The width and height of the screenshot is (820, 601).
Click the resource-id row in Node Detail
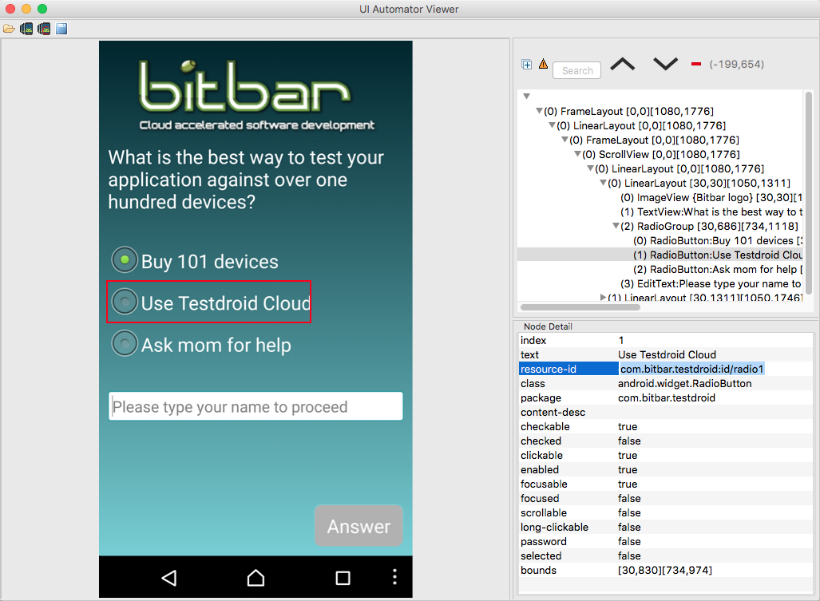[x=666, y=369]
